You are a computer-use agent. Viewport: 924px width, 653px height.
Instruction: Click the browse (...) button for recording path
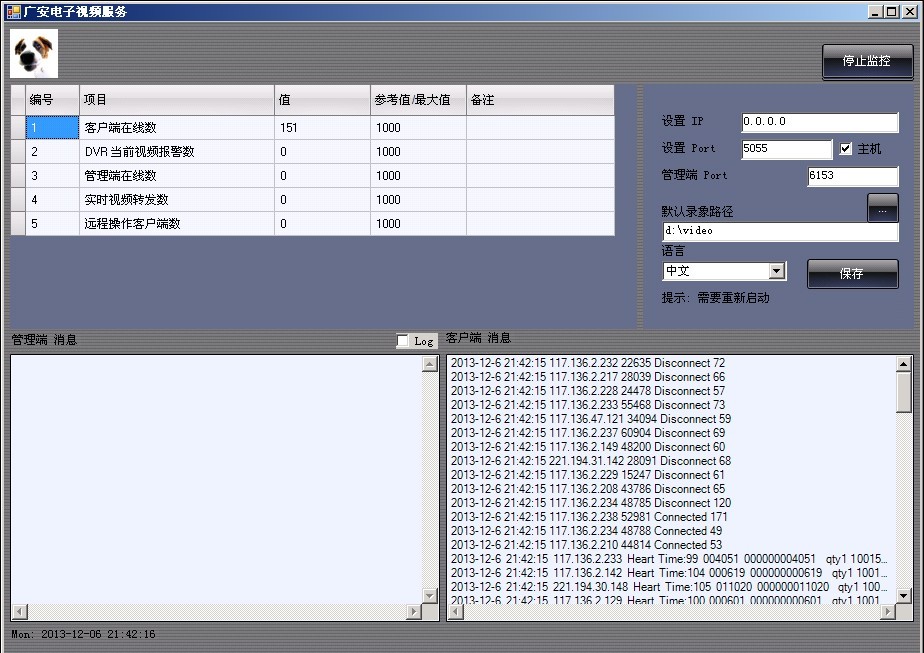pyautogui.click(x=881, y=209)
